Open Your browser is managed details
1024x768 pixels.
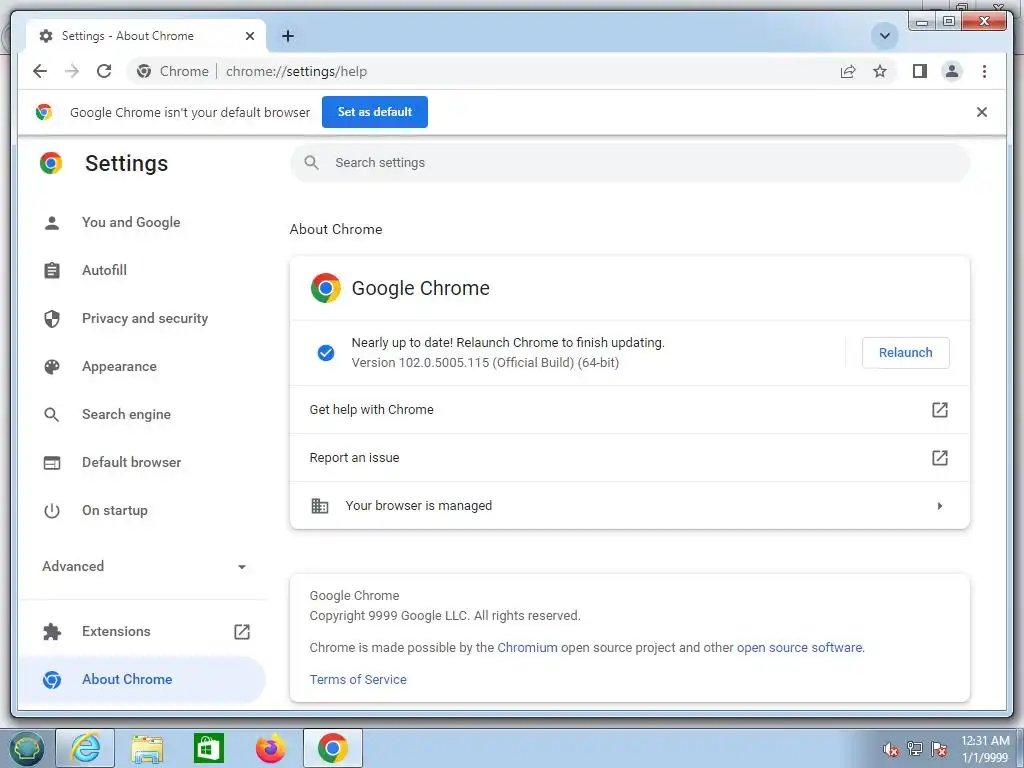tap(630, 505)
